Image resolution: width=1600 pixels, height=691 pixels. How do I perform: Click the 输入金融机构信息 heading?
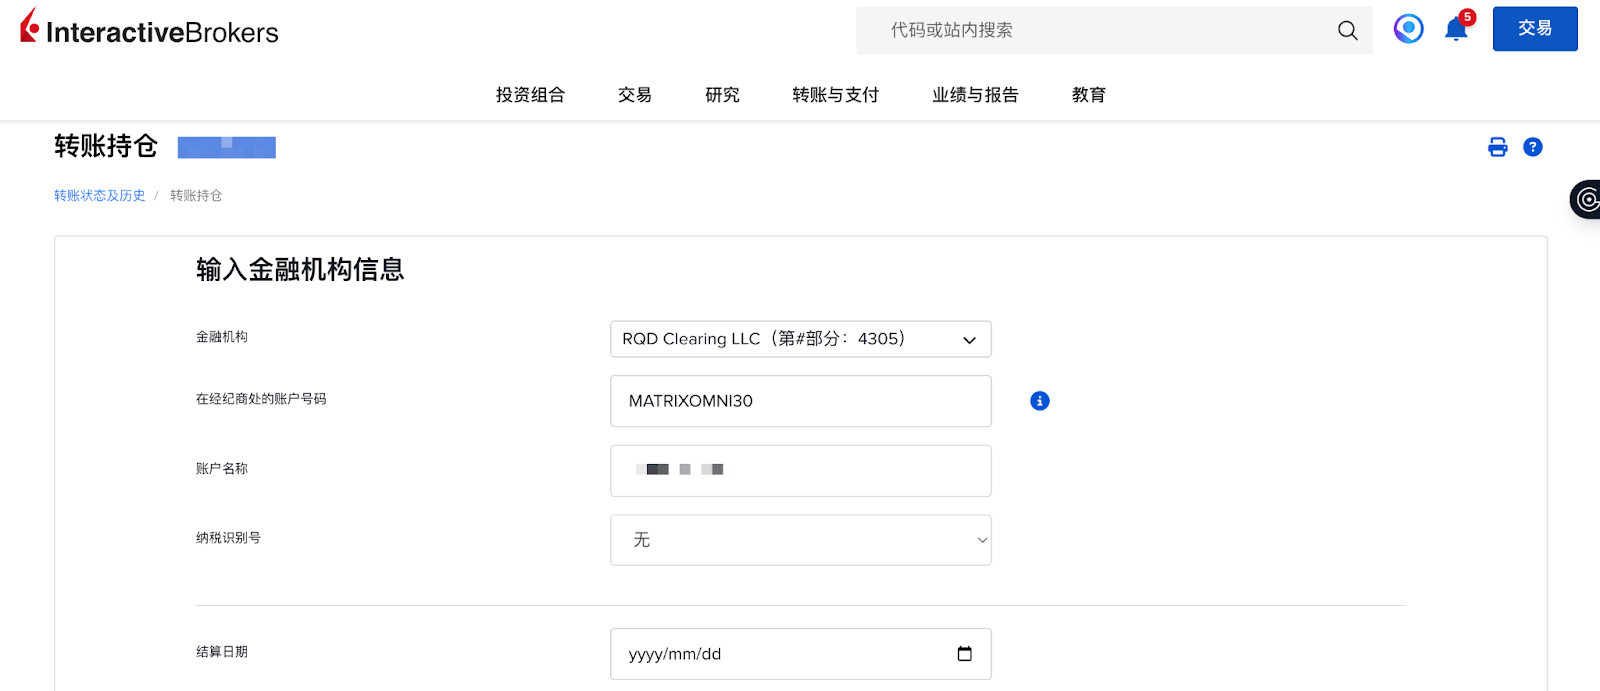300,270
